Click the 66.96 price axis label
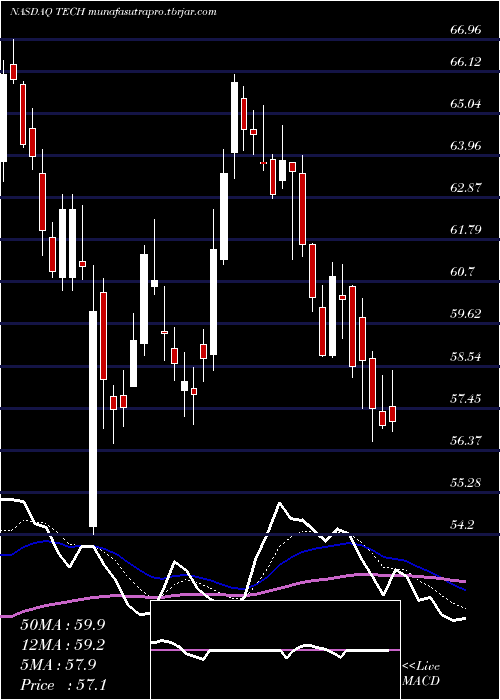This screenshot has width=500, height=700. [x=466, y=30]
